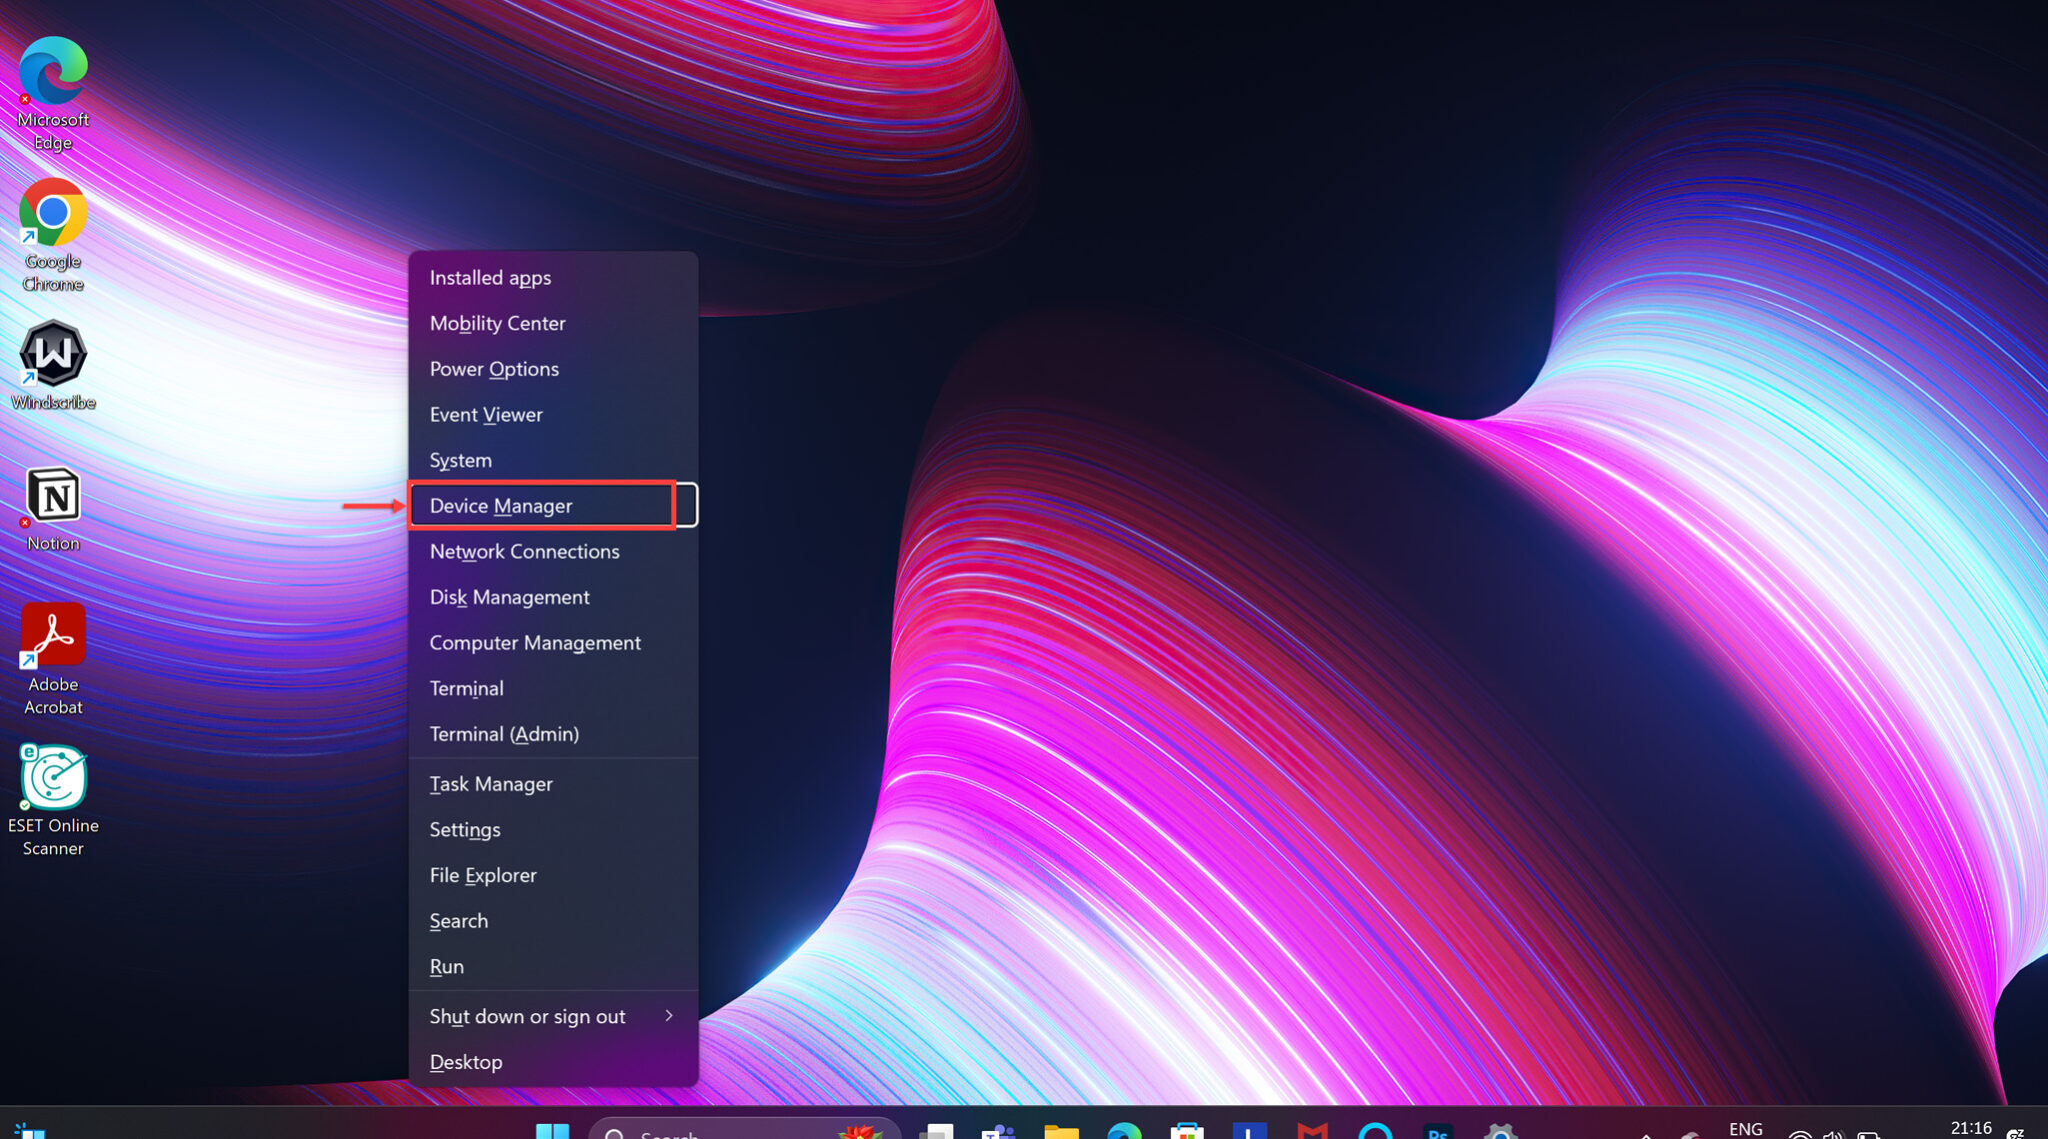Expand the Shut down or sign out submenu
Viewport: 2048px width, 1139px height.
pos(527,1016)
